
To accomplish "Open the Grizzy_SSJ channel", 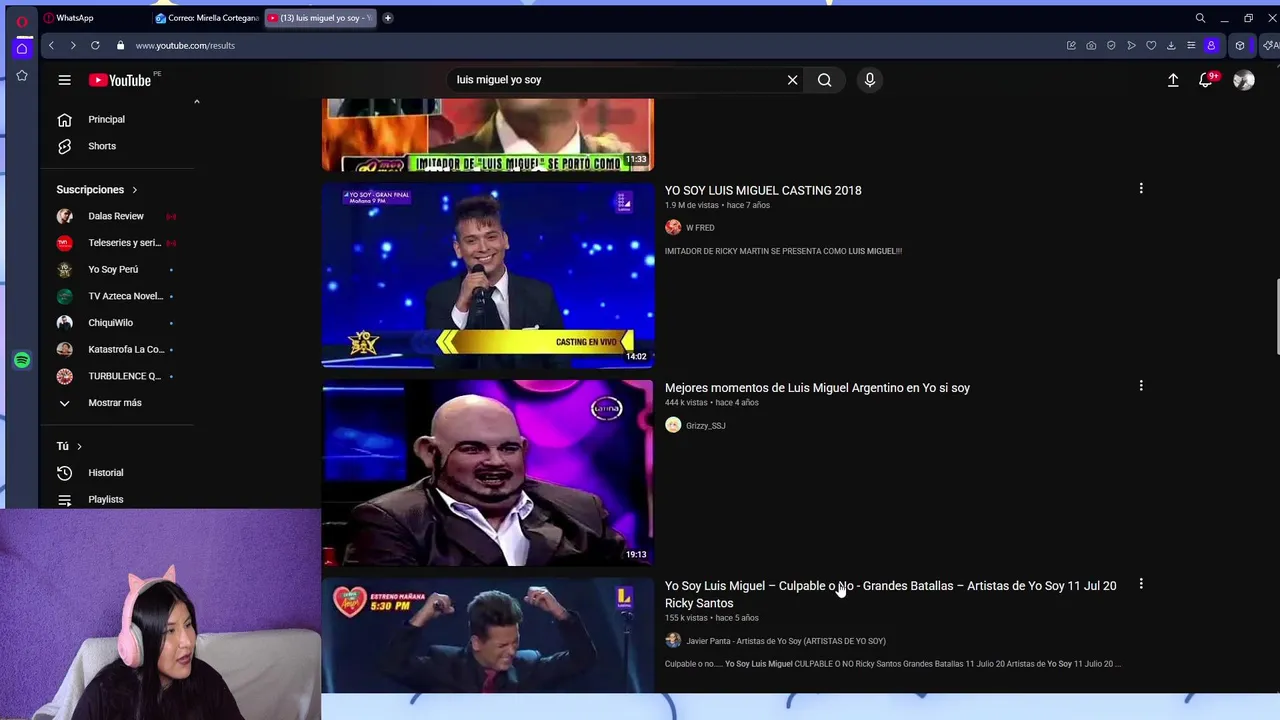I will click(705, 426).
